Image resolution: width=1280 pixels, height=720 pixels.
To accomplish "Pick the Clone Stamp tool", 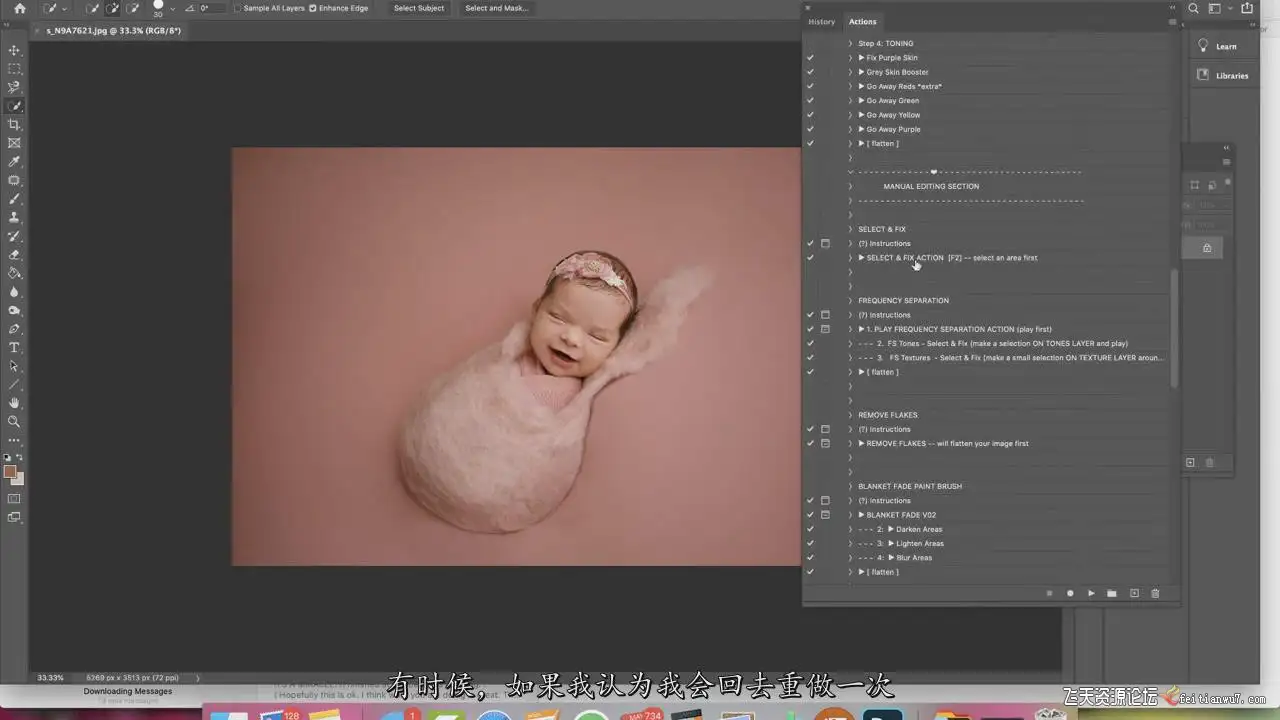I will tap(14, 217).
